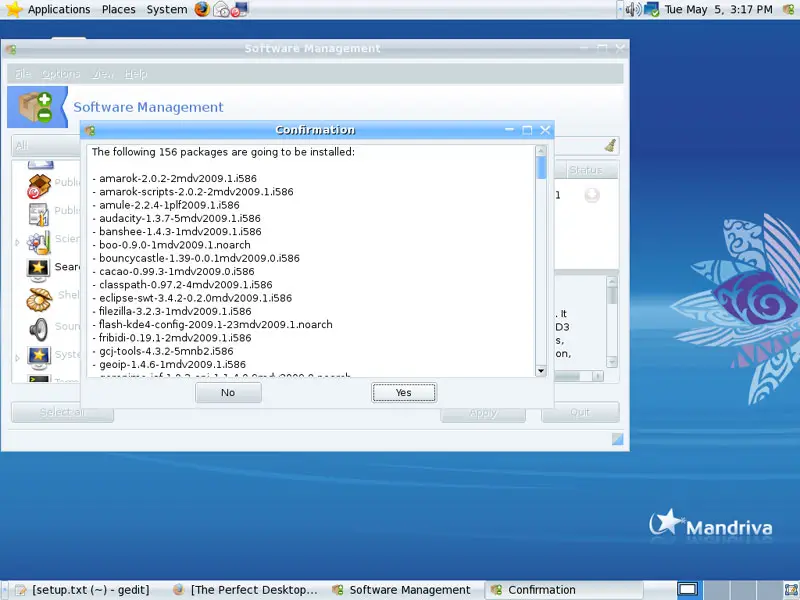Click the scroll up arrow of package list
The image size is (800, 600).
(x=541, y=151)
